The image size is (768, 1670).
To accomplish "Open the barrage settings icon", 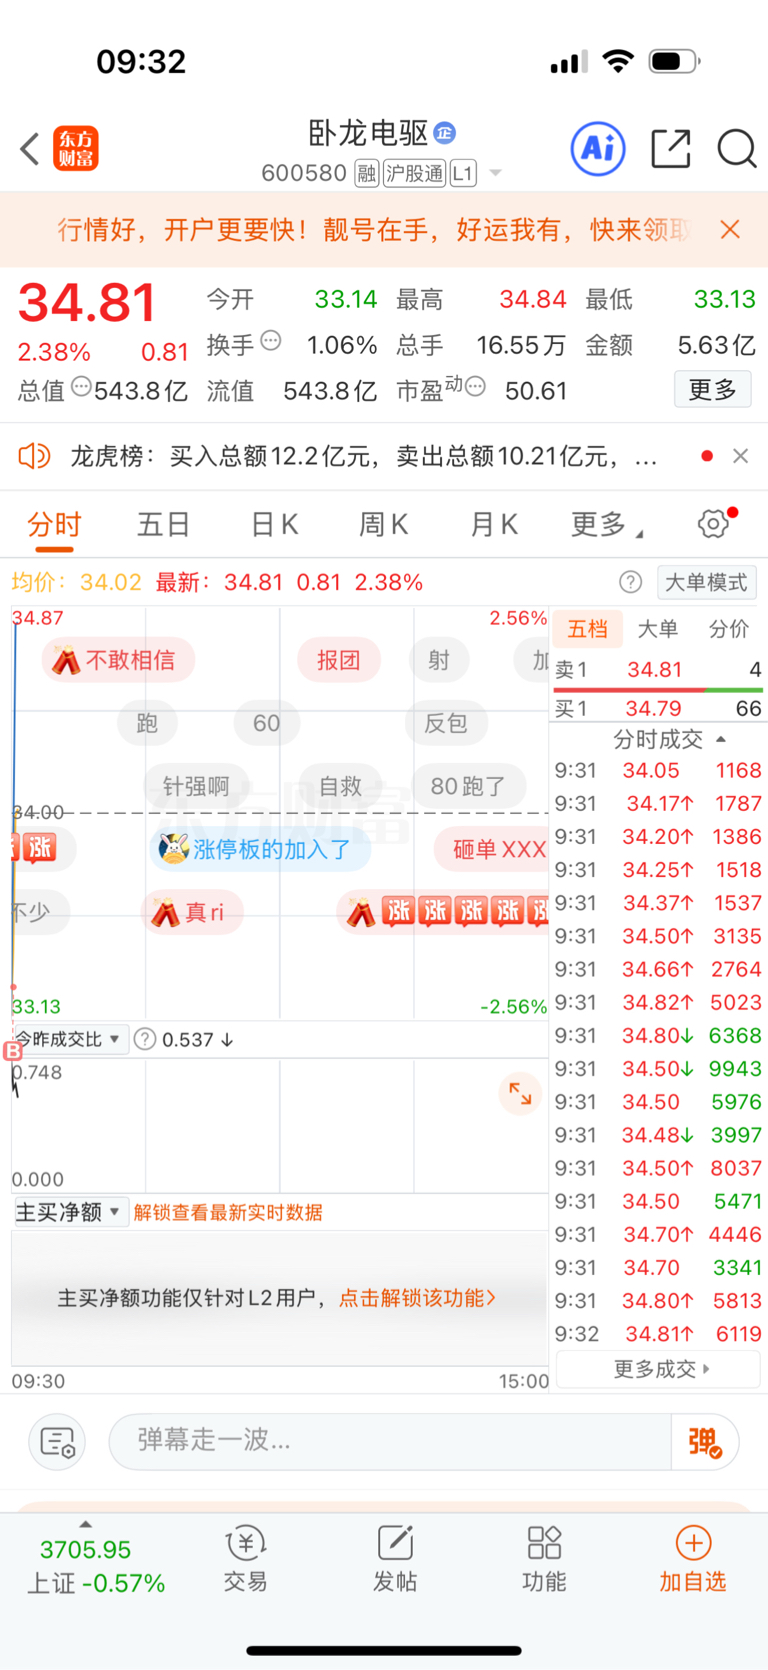I will click(x=57, y=1441).
